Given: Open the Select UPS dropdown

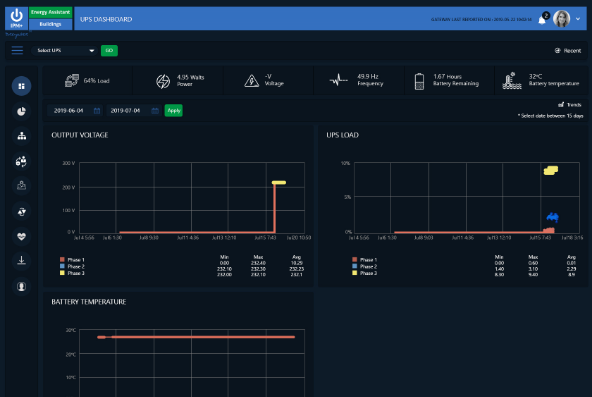Looking at the screenshot, I should tap(64, 51).
